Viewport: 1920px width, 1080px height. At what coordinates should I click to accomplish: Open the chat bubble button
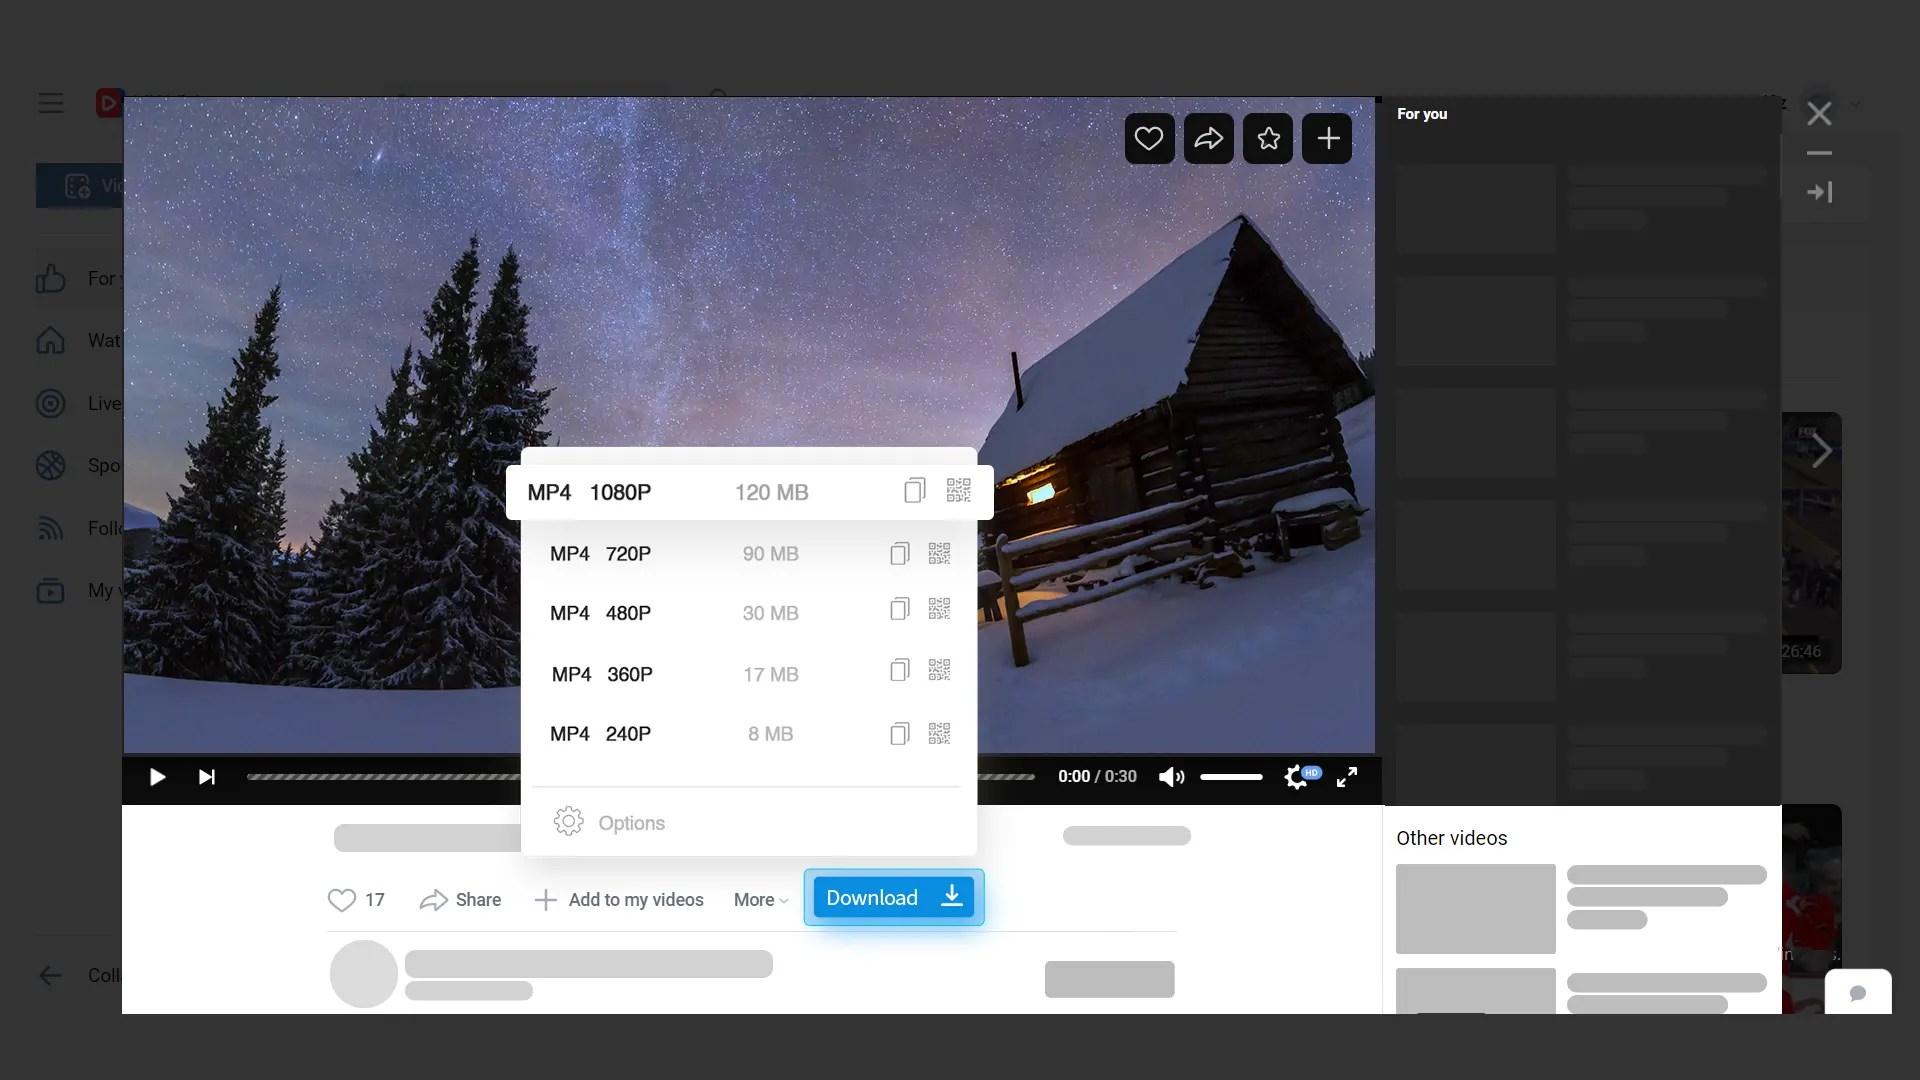1858,993
